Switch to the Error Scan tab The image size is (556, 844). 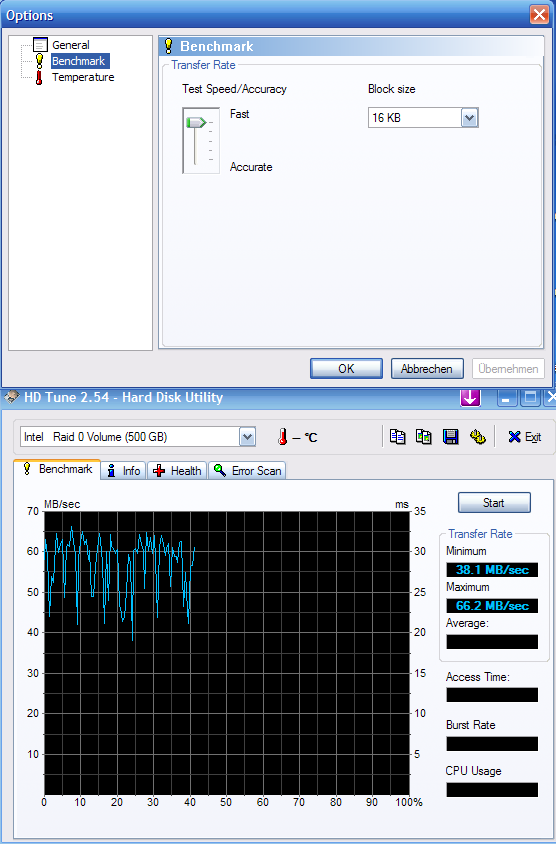[x=247, y=470]
